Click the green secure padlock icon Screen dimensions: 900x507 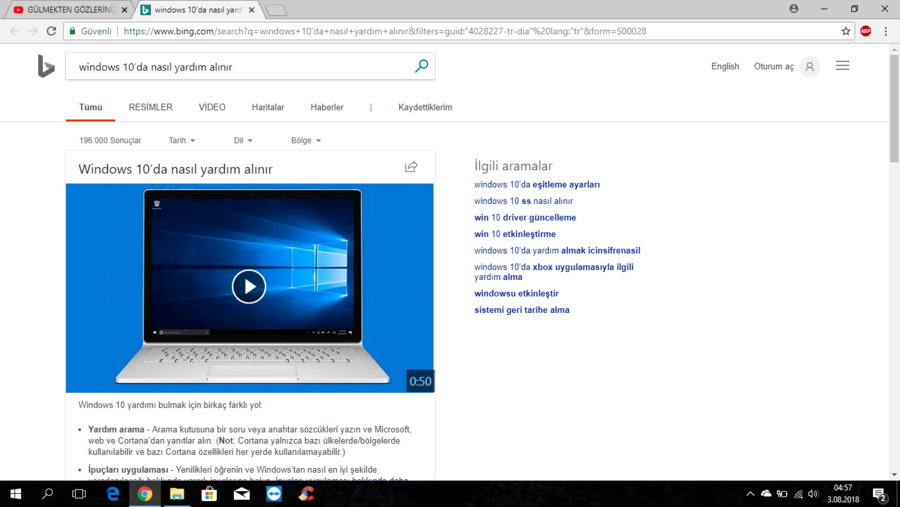coord(72,31)
